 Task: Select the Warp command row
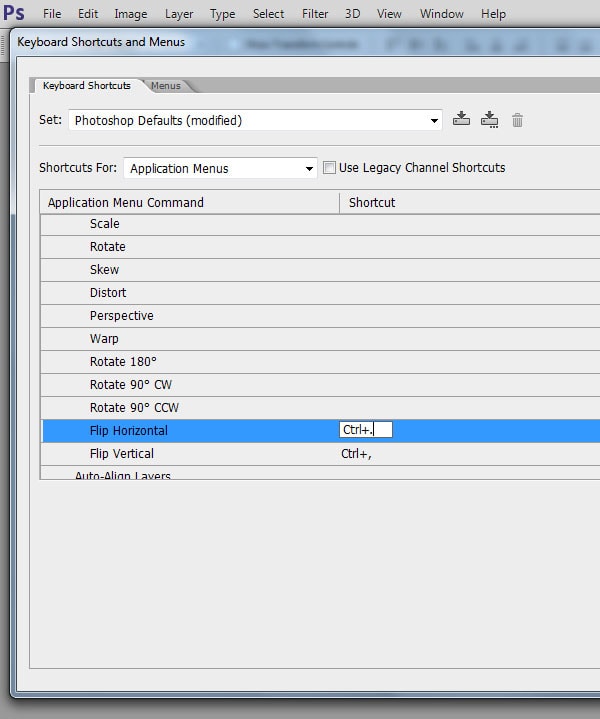click(x=320, y=339)
